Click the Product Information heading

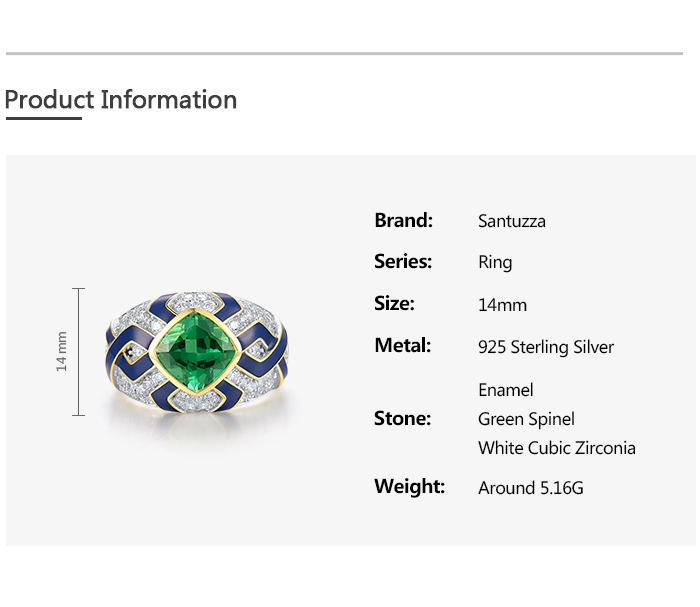[120, 100]
